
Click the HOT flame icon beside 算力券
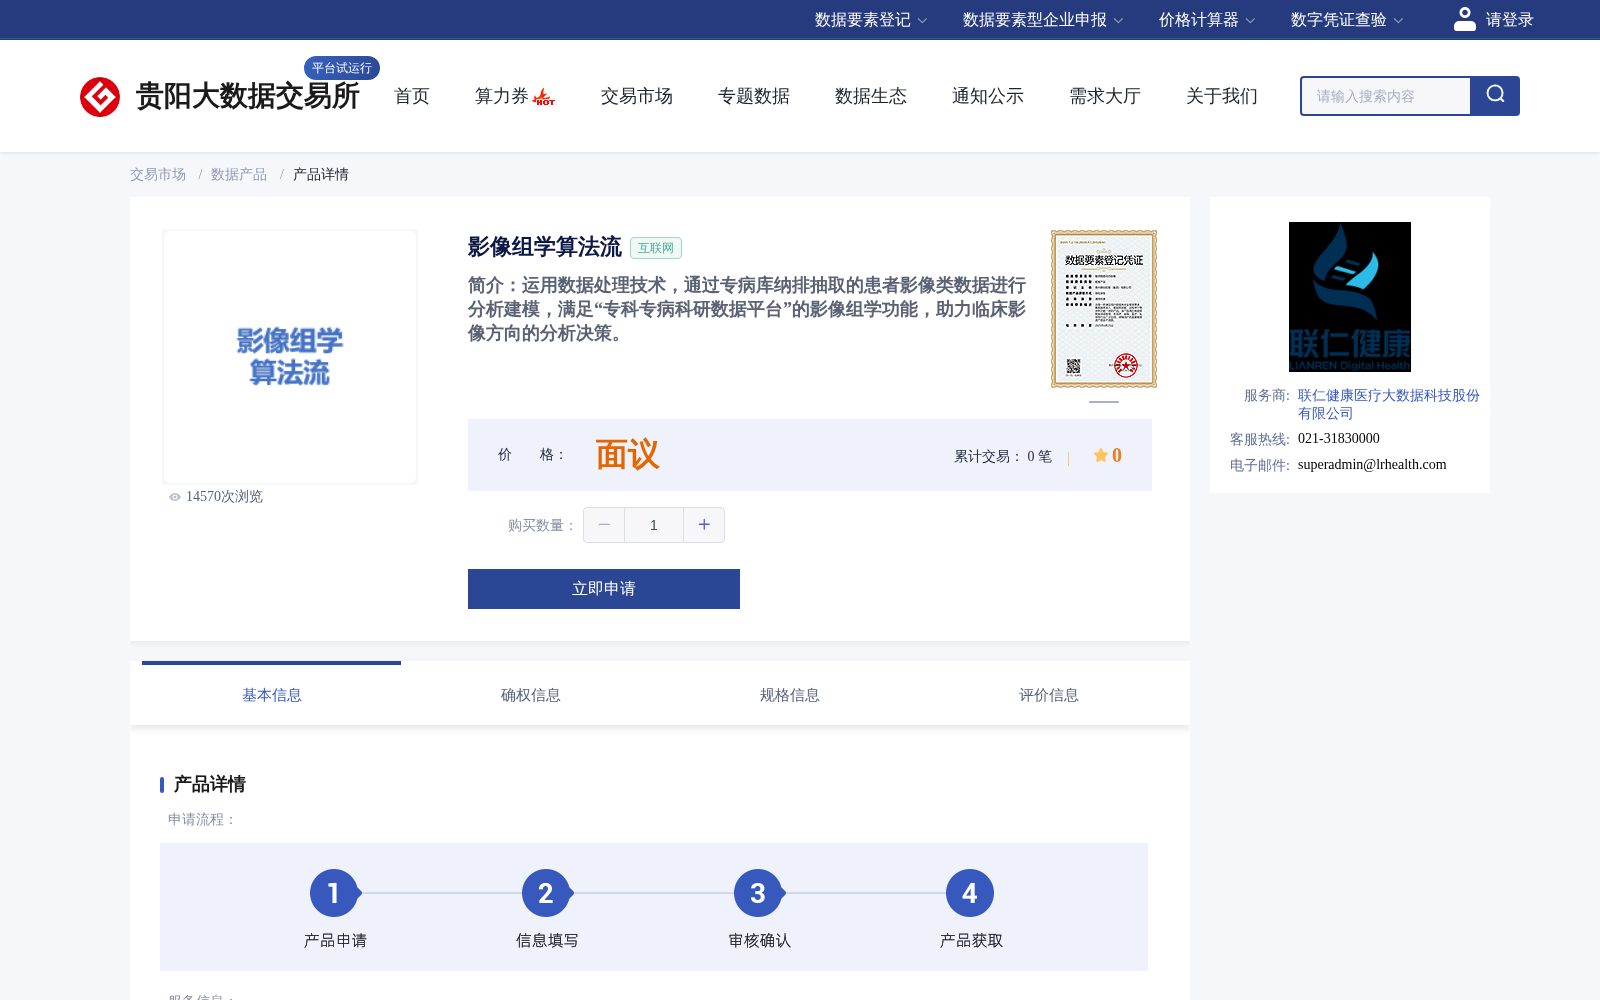pyautogui.click(x=544, y=97)
